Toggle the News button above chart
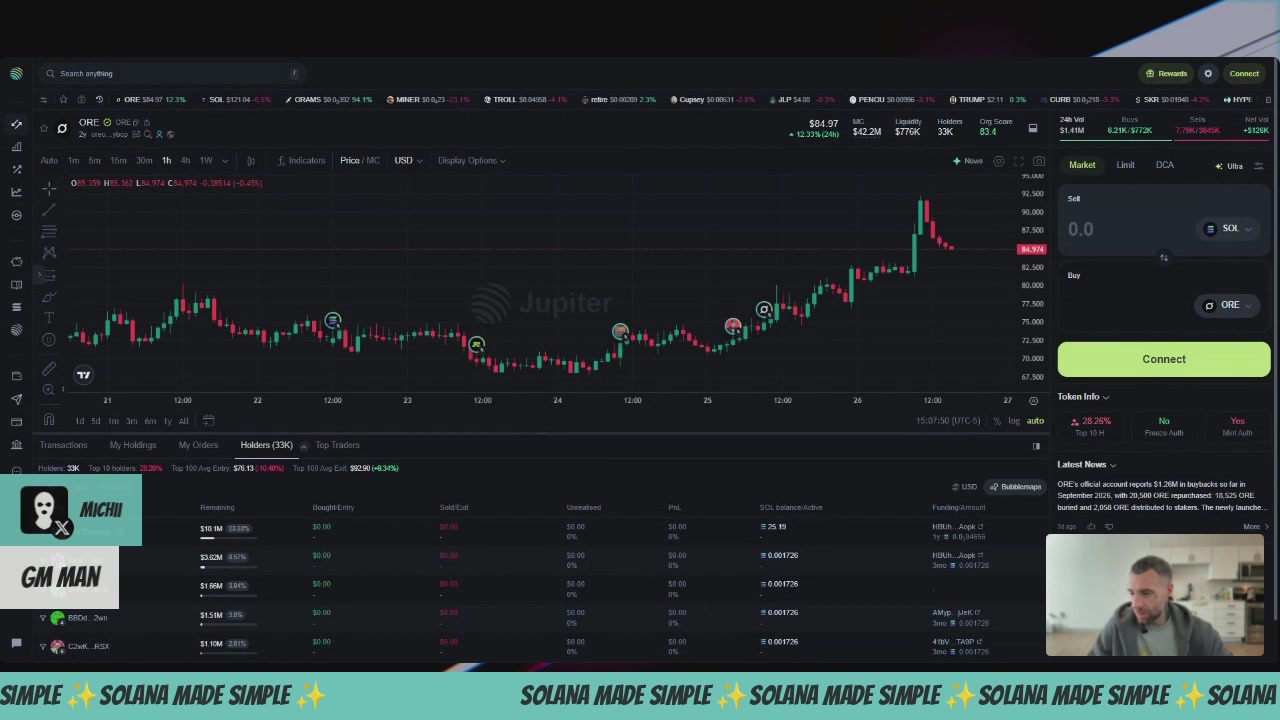 pos(968,160)
